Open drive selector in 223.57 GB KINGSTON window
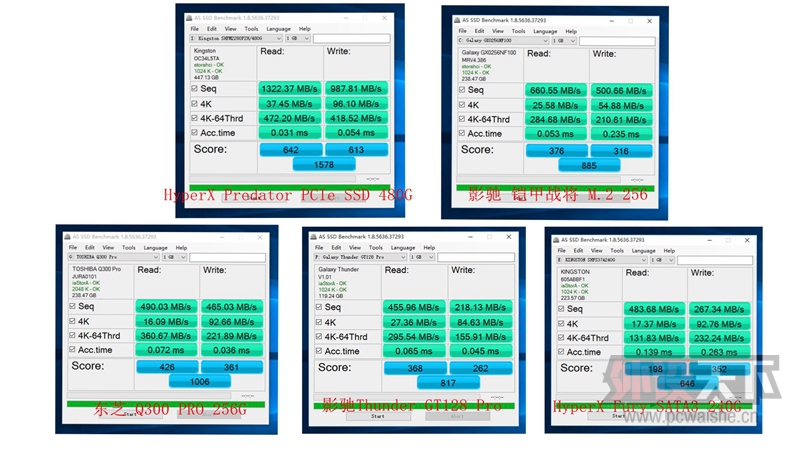 pos(602,260)
